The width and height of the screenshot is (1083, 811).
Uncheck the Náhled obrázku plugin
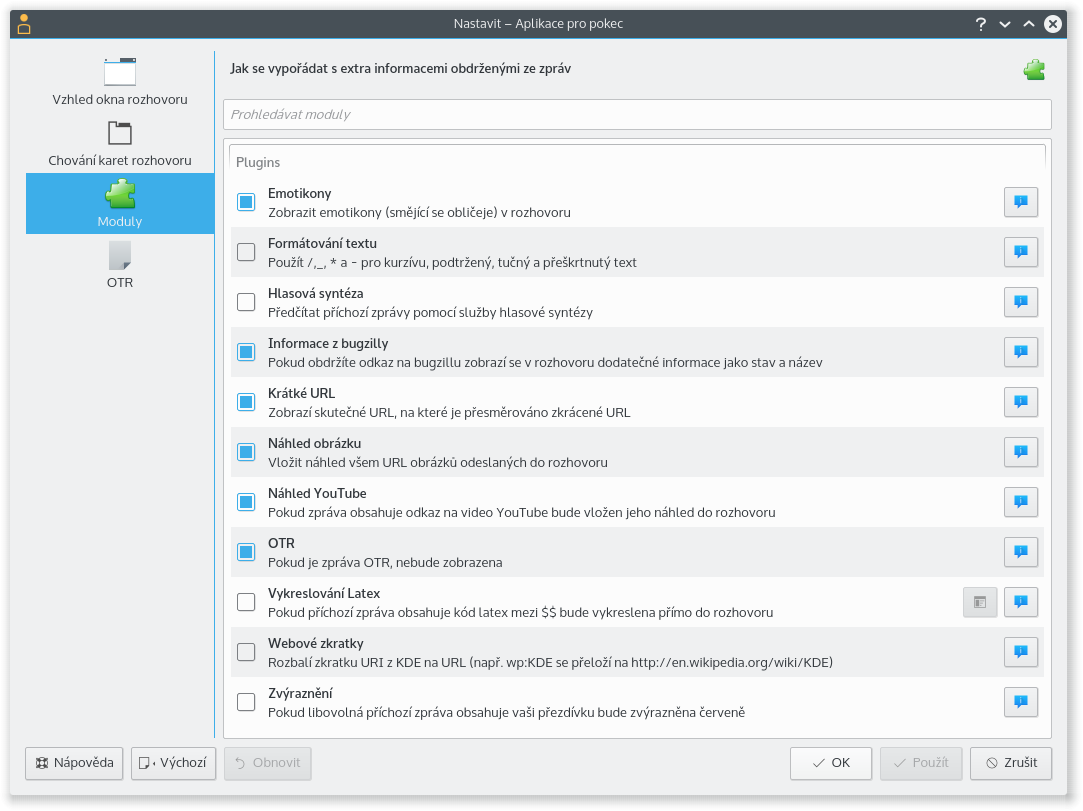pyautogui.click(x=246, y=452)
